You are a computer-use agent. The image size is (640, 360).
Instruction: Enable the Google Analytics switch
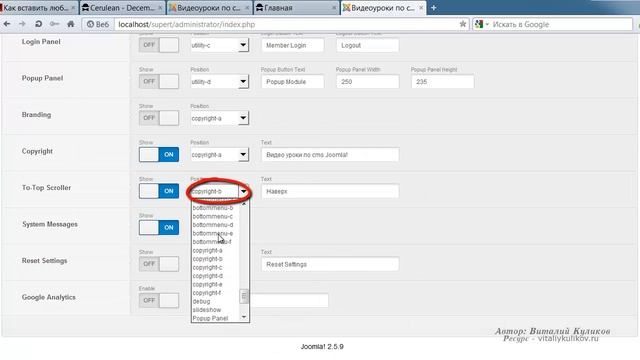tap(159, 300)
